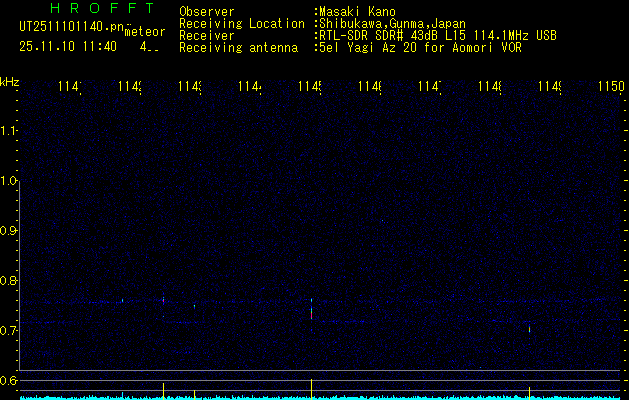Click the 0.9 frequency axis label

[x=9, y=231]
